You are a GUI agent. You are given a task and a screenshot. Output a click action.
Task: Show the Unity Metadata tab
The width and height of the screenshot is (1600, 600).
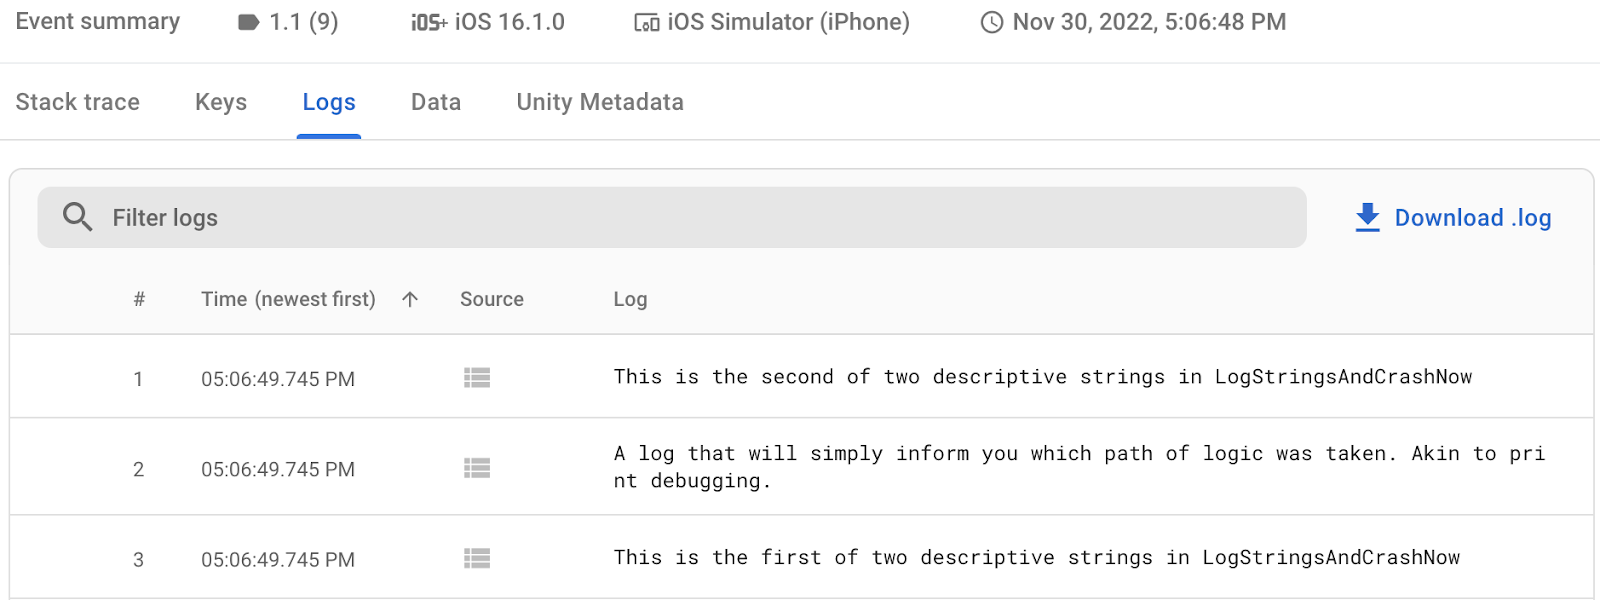point(600,102)
